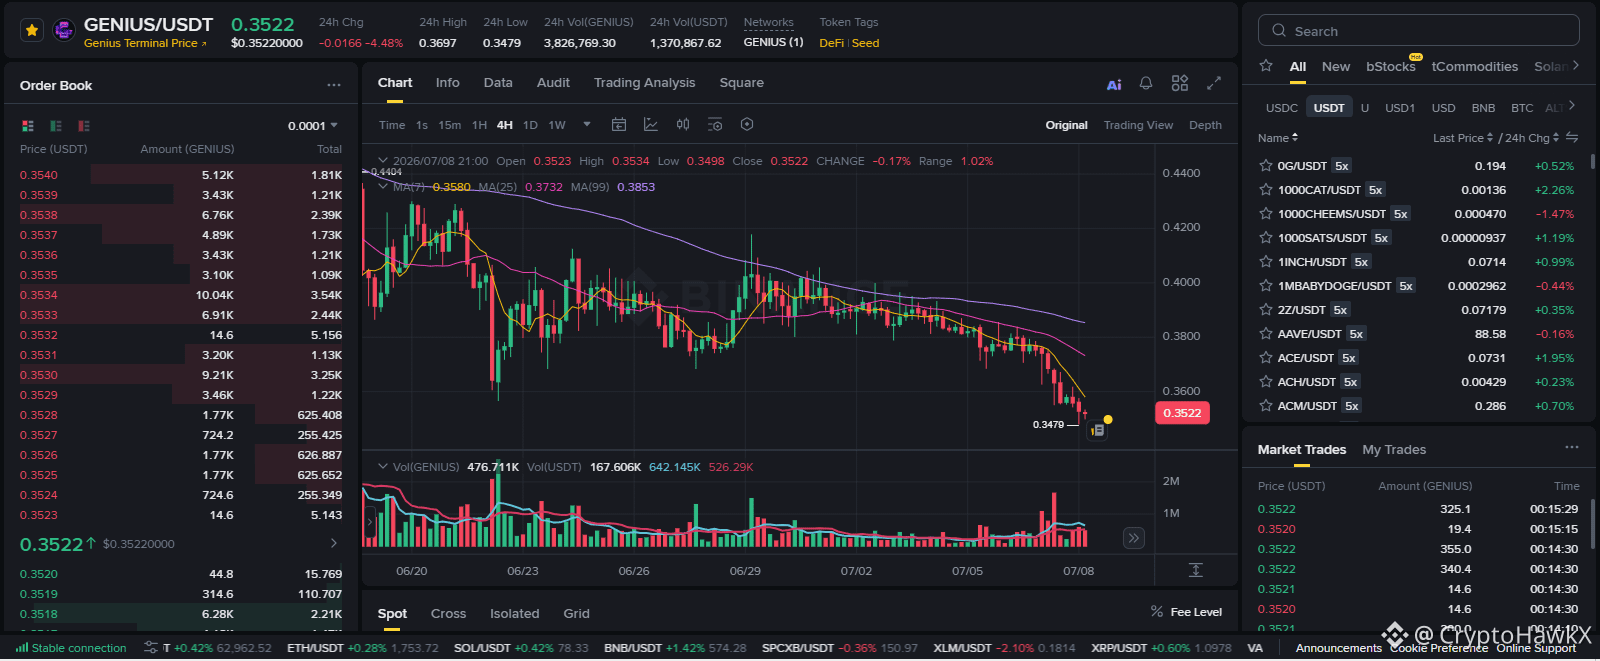Screen dimensions: 1600x661
Task: Select the bStocks market category tab
Action: (1391, 67)
